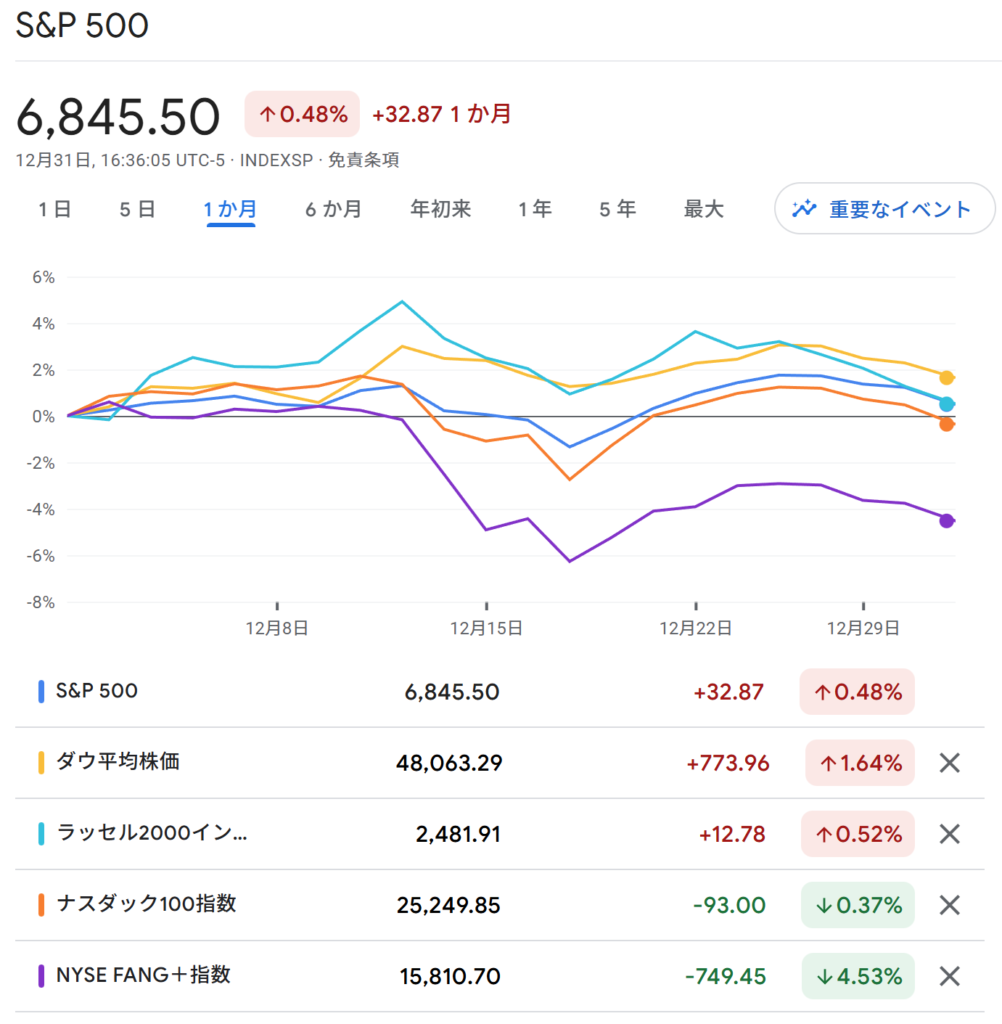1002x1024 pixels.
Task: Choose the 6か月 chart range
Action: (x=333, y=210)
